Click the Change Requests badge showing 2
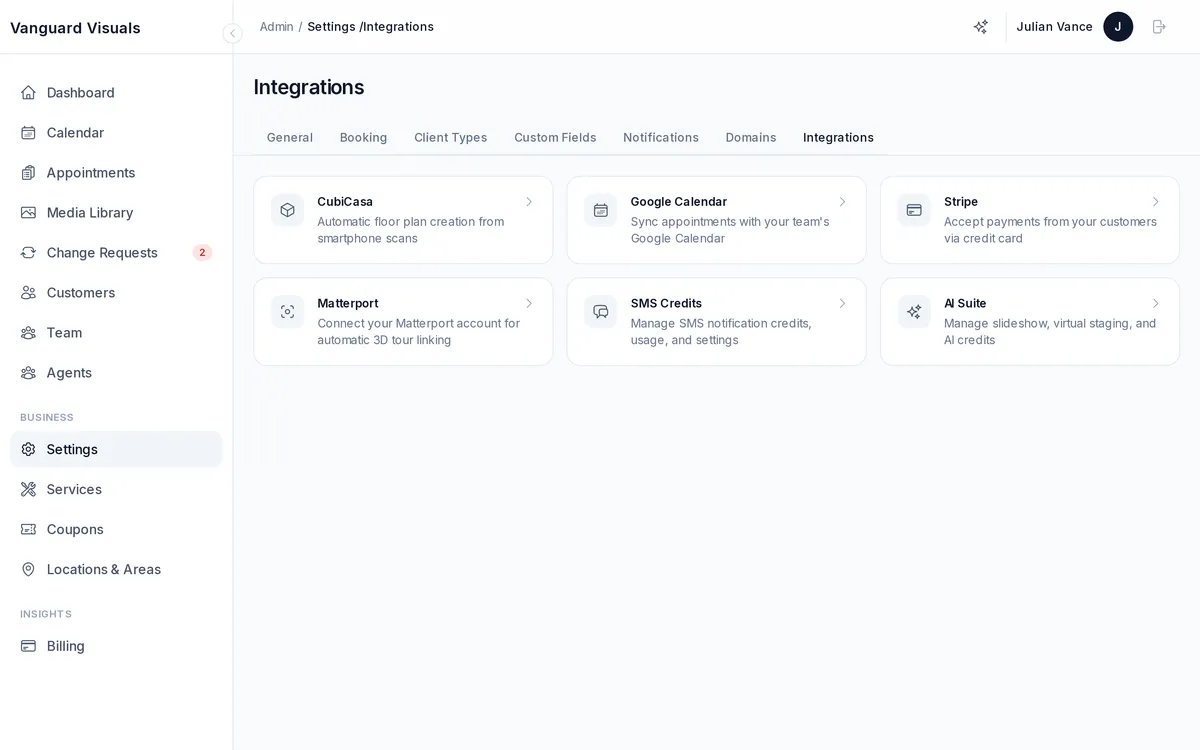This screenshot has height=750, width=1200. pos(201,252)
